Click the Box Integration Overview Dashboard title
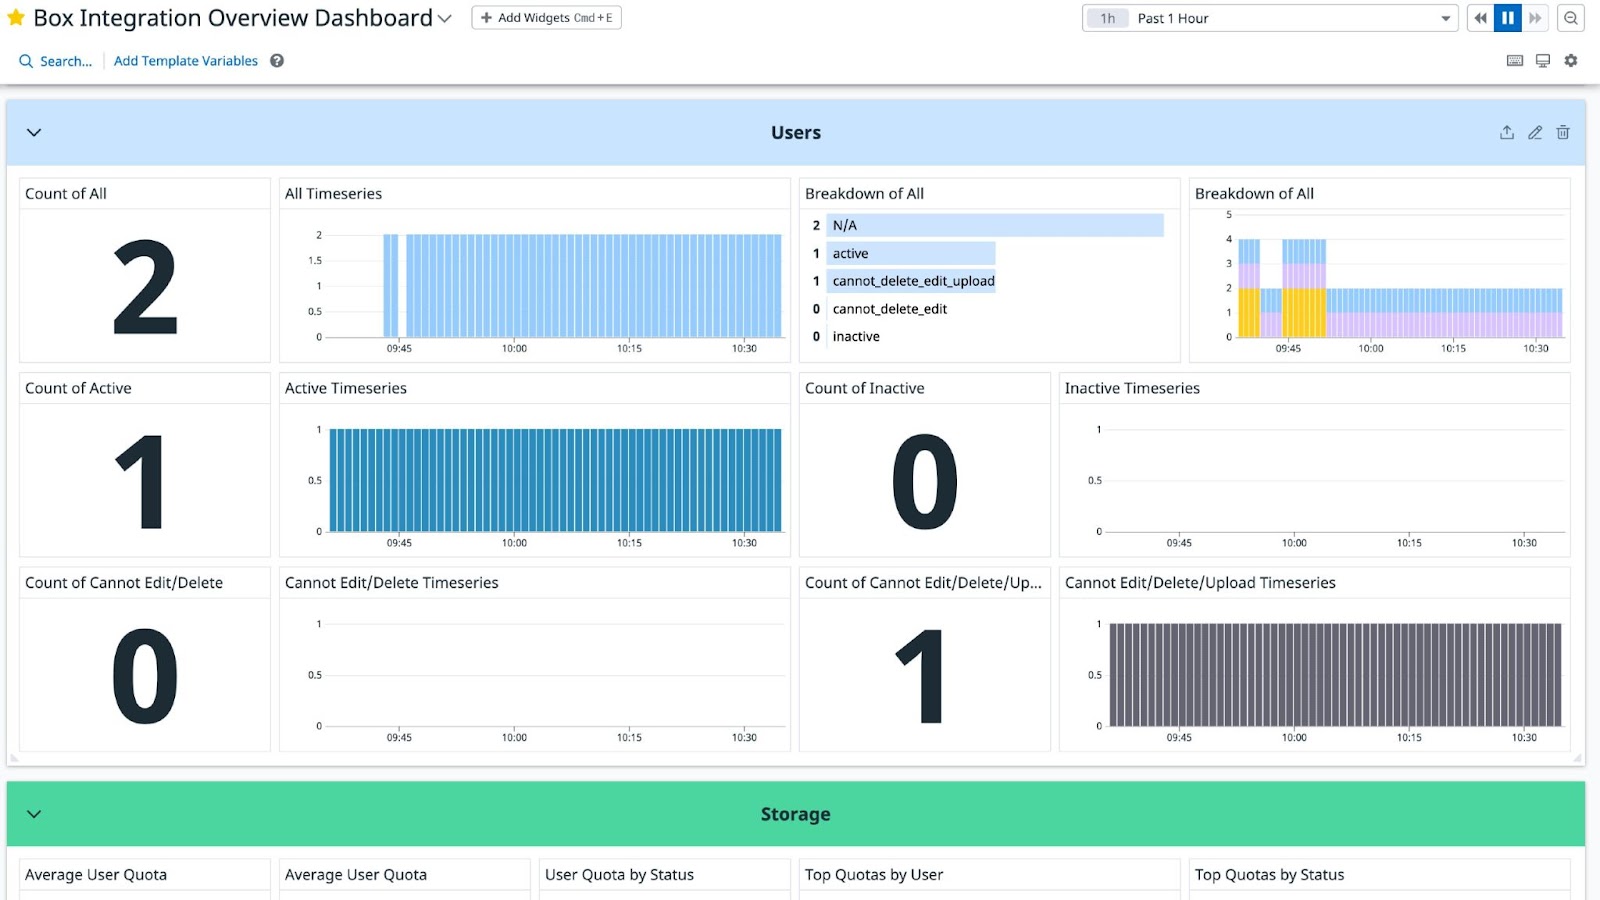This screenshot has height=900, width=1600. (233, 18)
